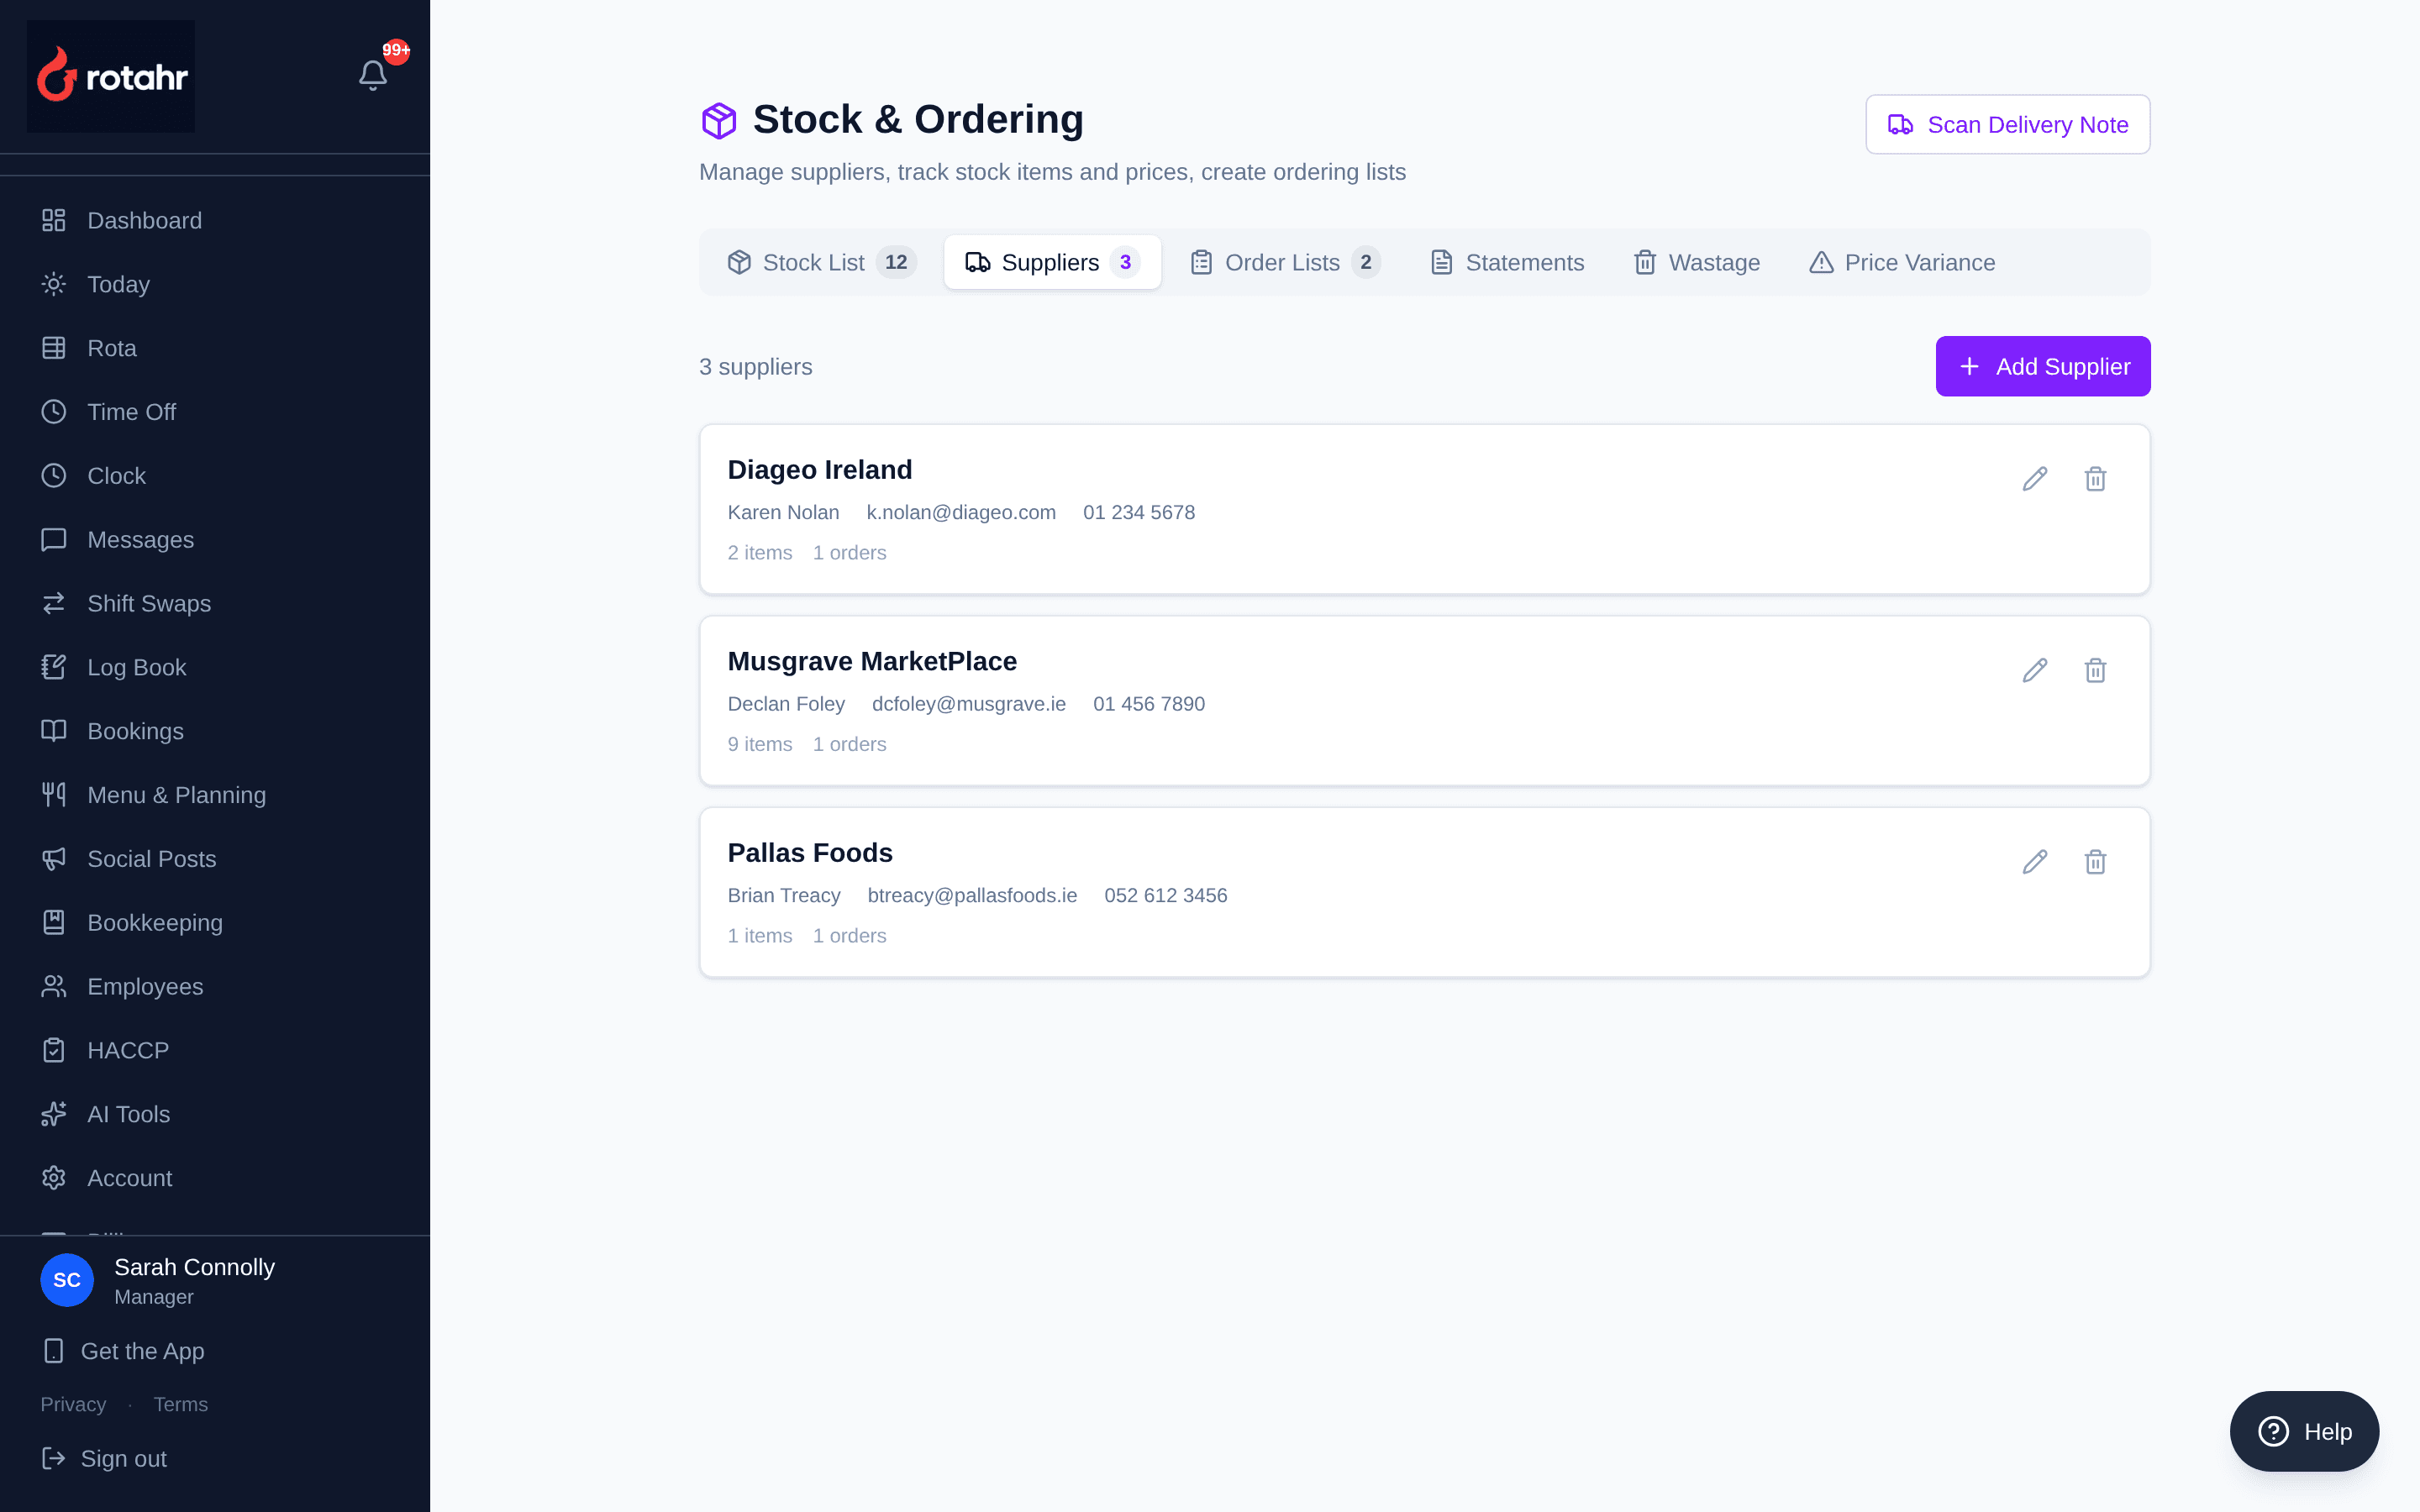This screenshot has height=1512, width=2420.
Task: Click the email k.nolan@diageo.com
Action: 961,512
